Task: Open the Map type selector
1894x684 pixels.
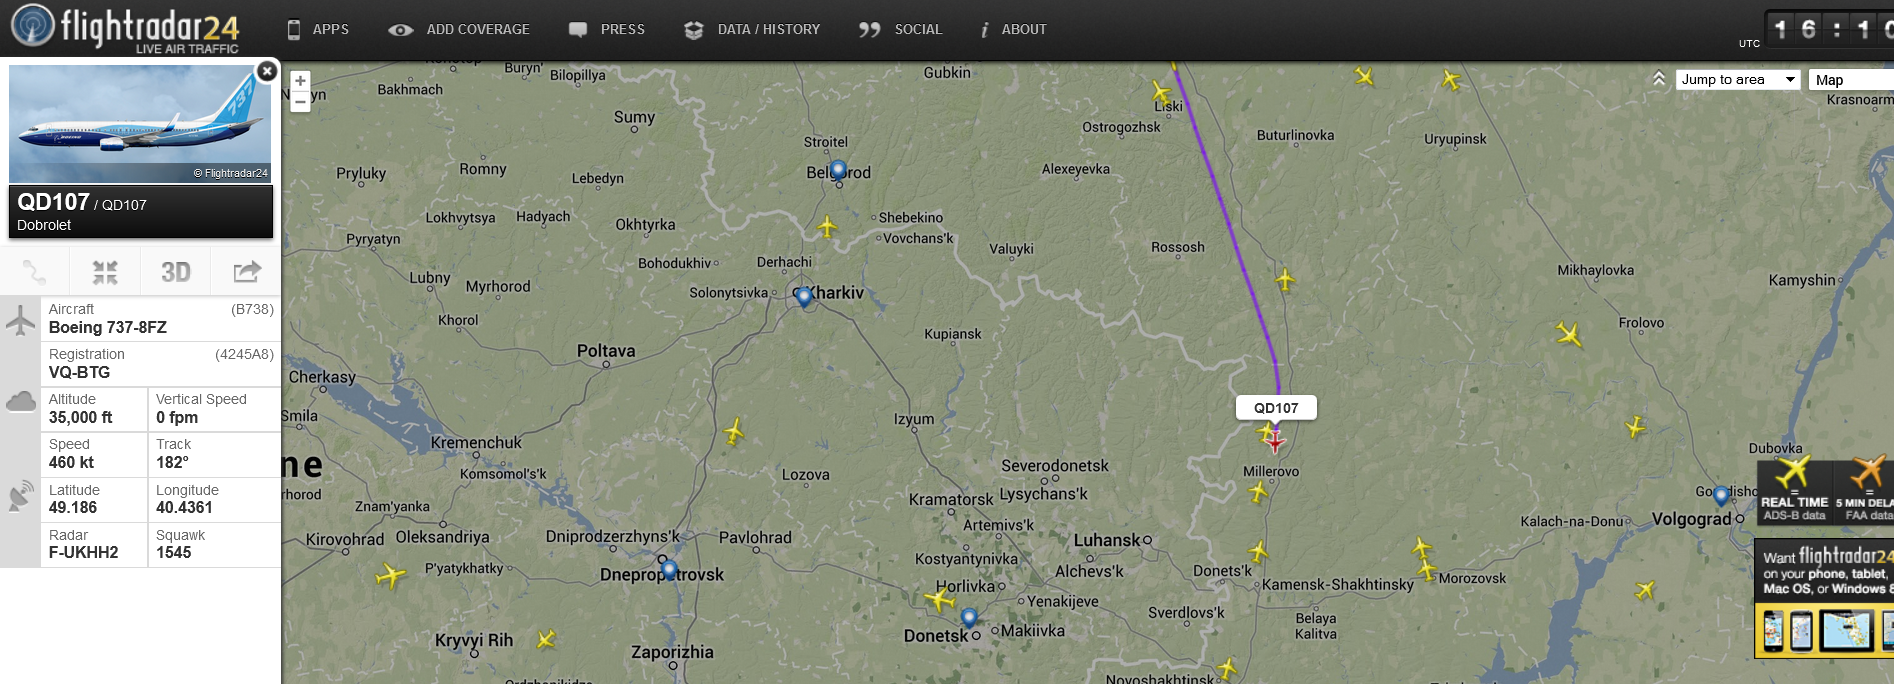Action: [1851, 79]
